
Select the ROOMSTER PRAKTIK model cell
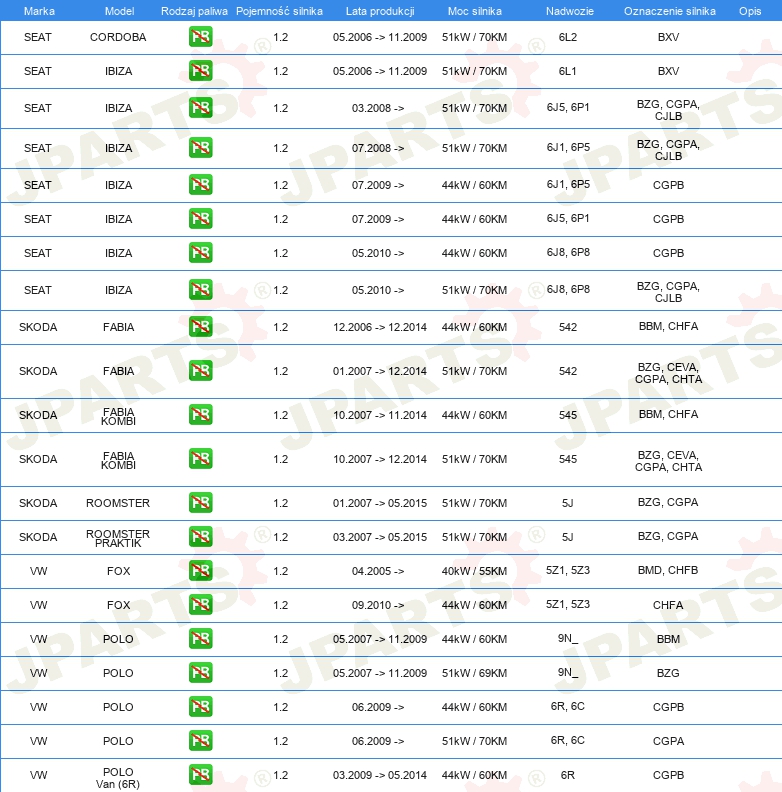(118, 538)
